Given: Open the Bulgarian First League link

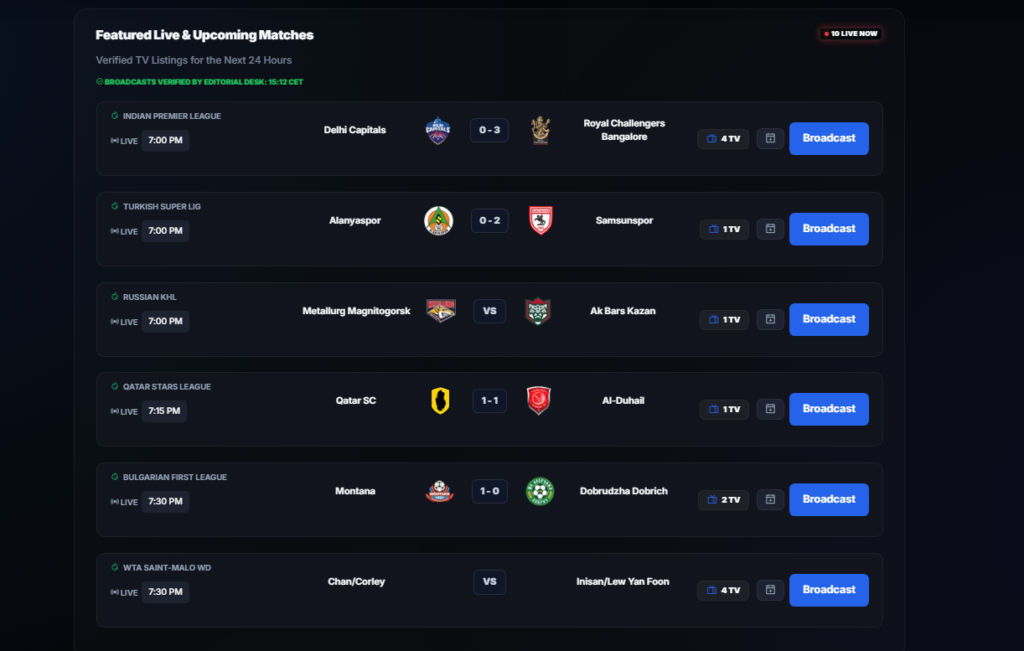Looking at the screenshot, I should point(174,477).
